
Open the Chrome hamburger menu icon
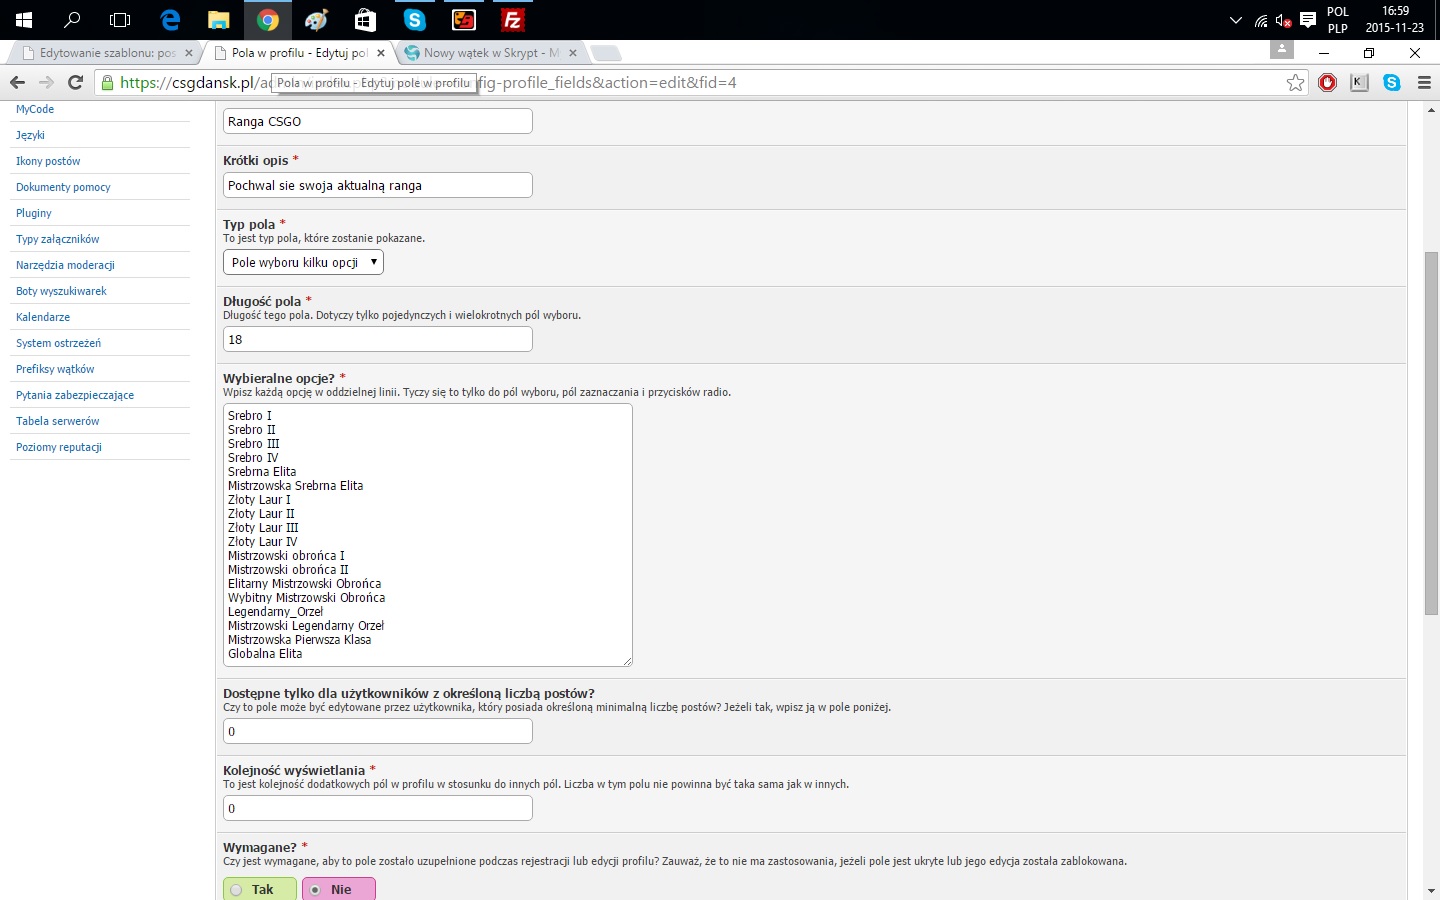pyautogui.click(x=1424, y=83)
